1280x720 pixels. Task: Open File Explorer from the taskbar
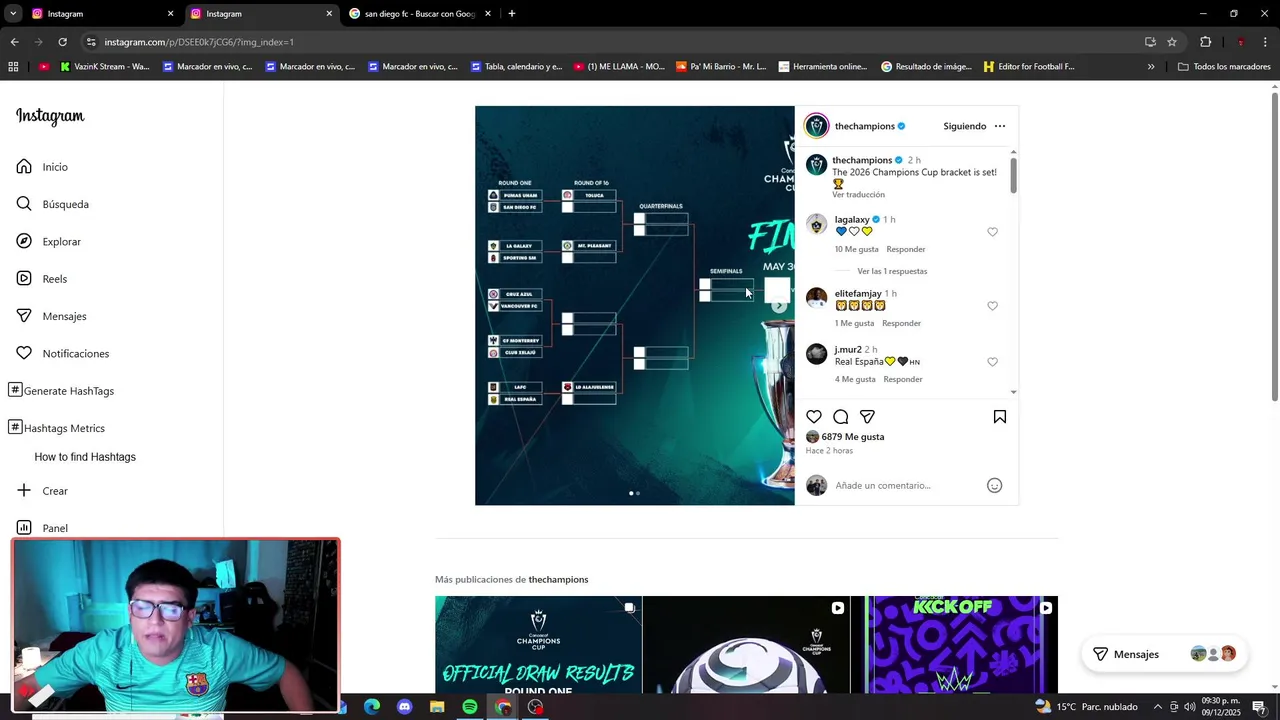tap(437, 707)
